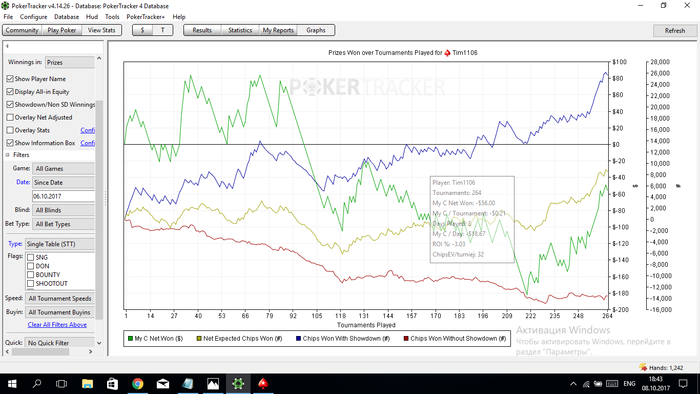Click the PokerTracker title bar logo
The height and width of the screenshot is (394, 700).
pyautogui.click(x=5, y=6)
